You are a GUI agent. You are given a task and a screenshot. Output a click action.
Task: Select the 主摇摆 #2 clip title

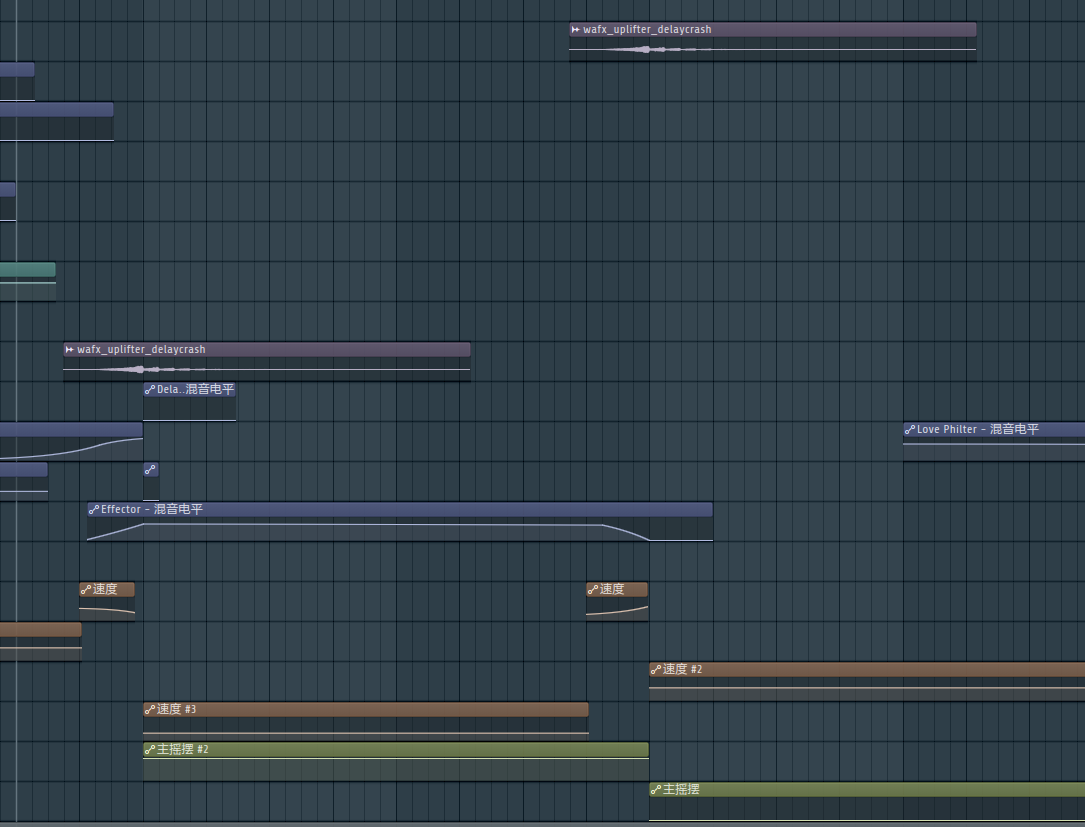[x=183, y=749]
